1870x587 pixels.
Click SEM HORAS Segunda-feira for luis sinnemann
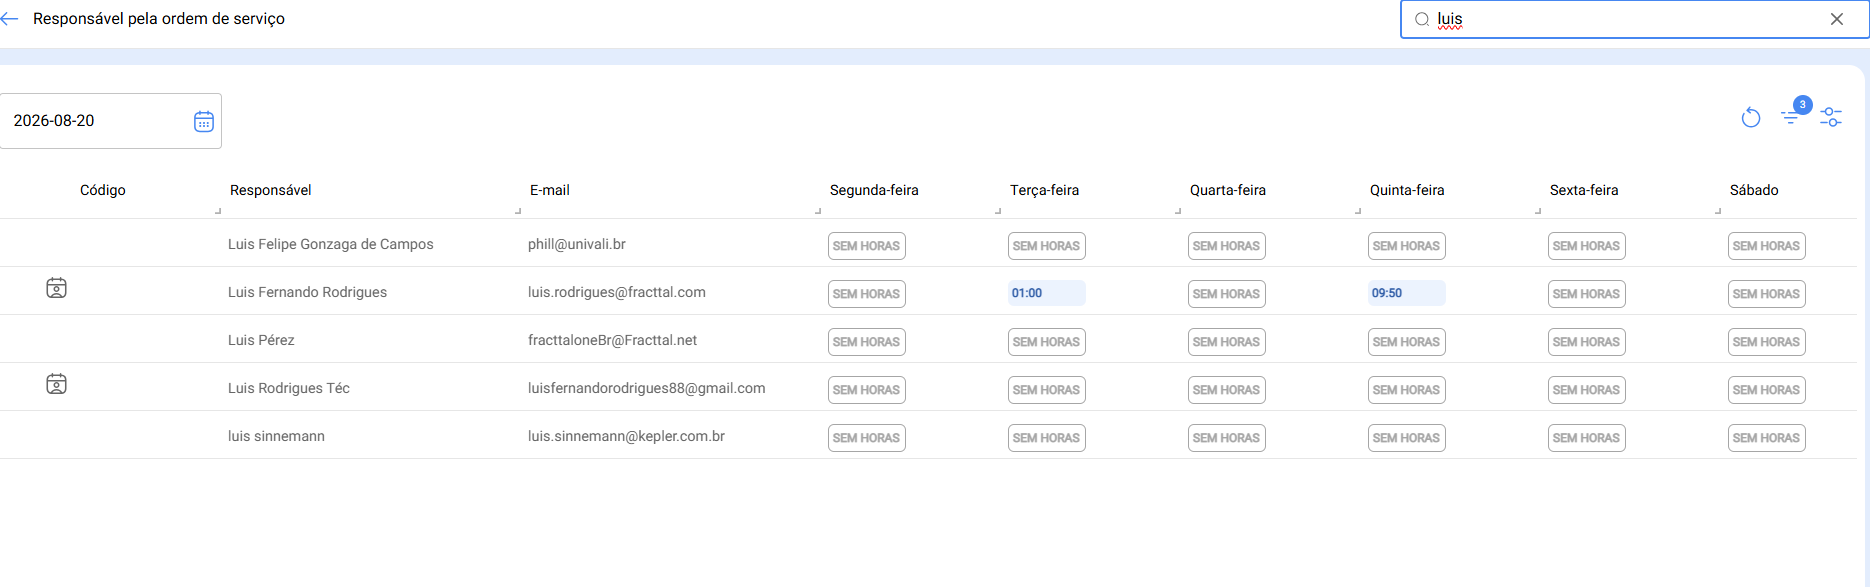[867, 438]
